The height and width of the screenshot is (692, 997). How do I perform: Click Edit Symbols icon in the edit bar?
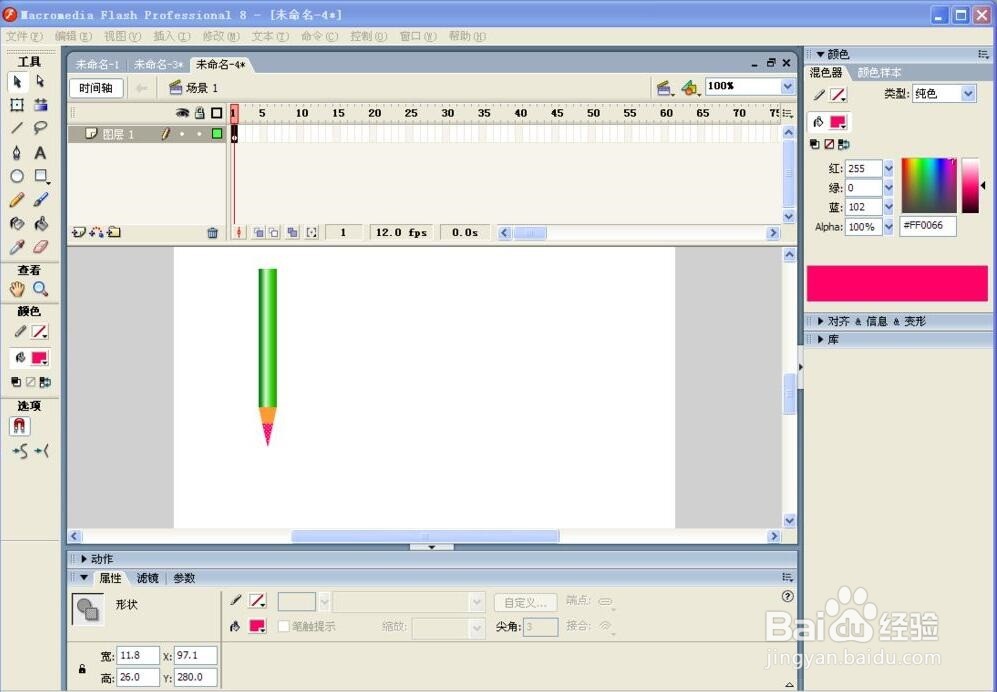pyautogui.click(x=690, y=88)
